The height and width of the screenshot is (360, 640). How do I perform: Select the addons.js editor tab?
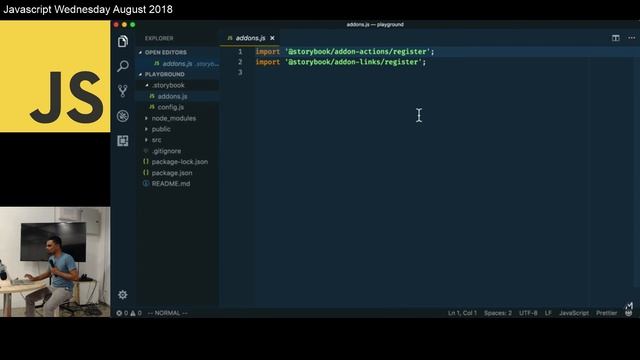coord(251,38)
